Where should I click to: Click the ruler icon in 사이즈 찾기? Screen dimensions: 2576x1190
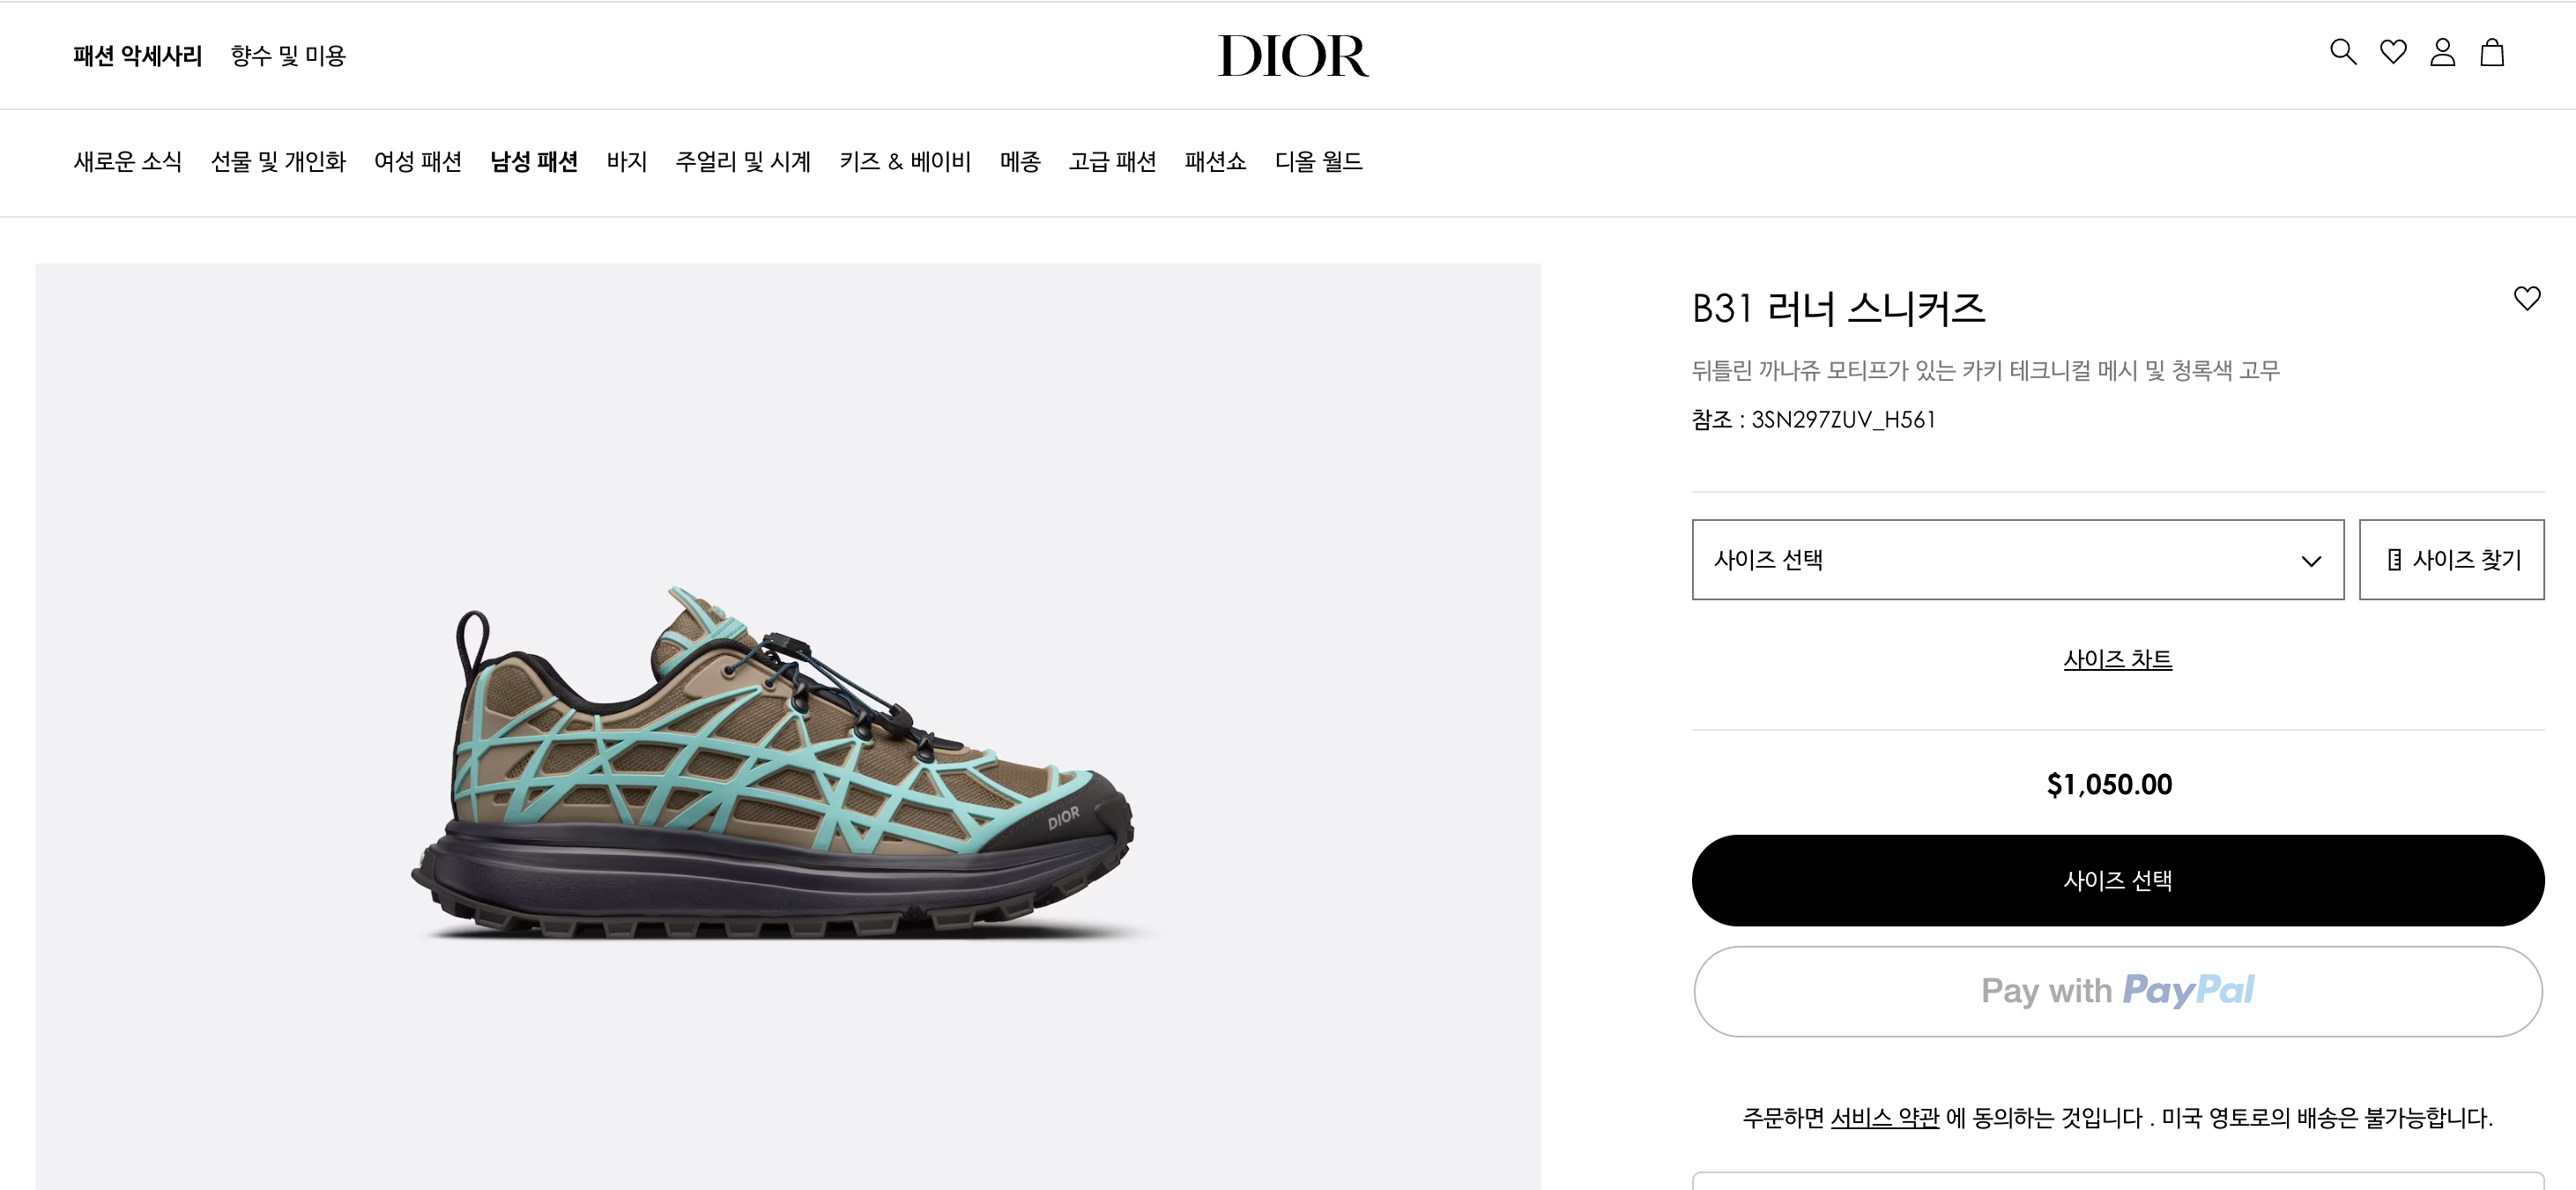(2394, 560)
